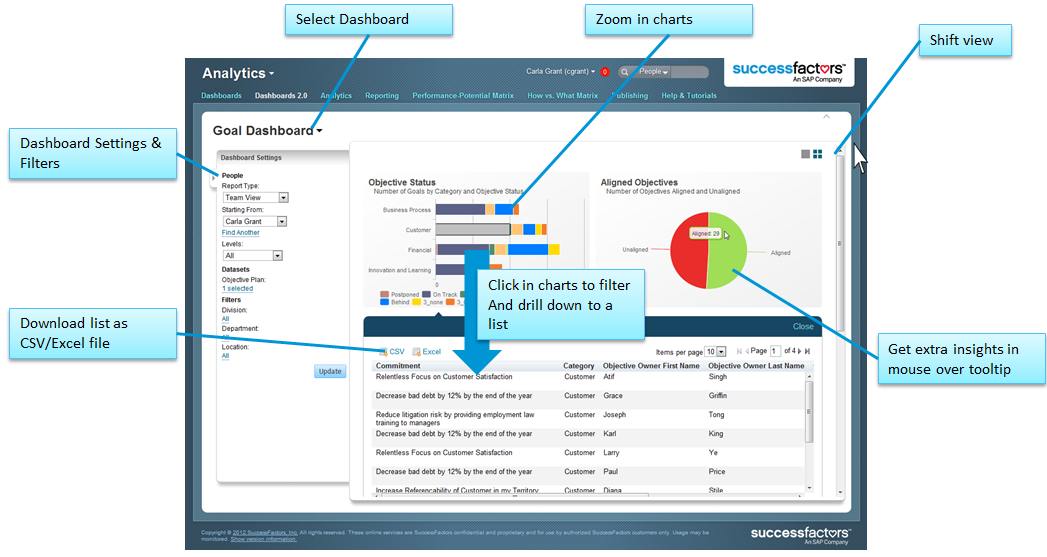Click the People search input field
This screenshot has width=1047, height=557.
pyautogui.click(x=689, y=71)
